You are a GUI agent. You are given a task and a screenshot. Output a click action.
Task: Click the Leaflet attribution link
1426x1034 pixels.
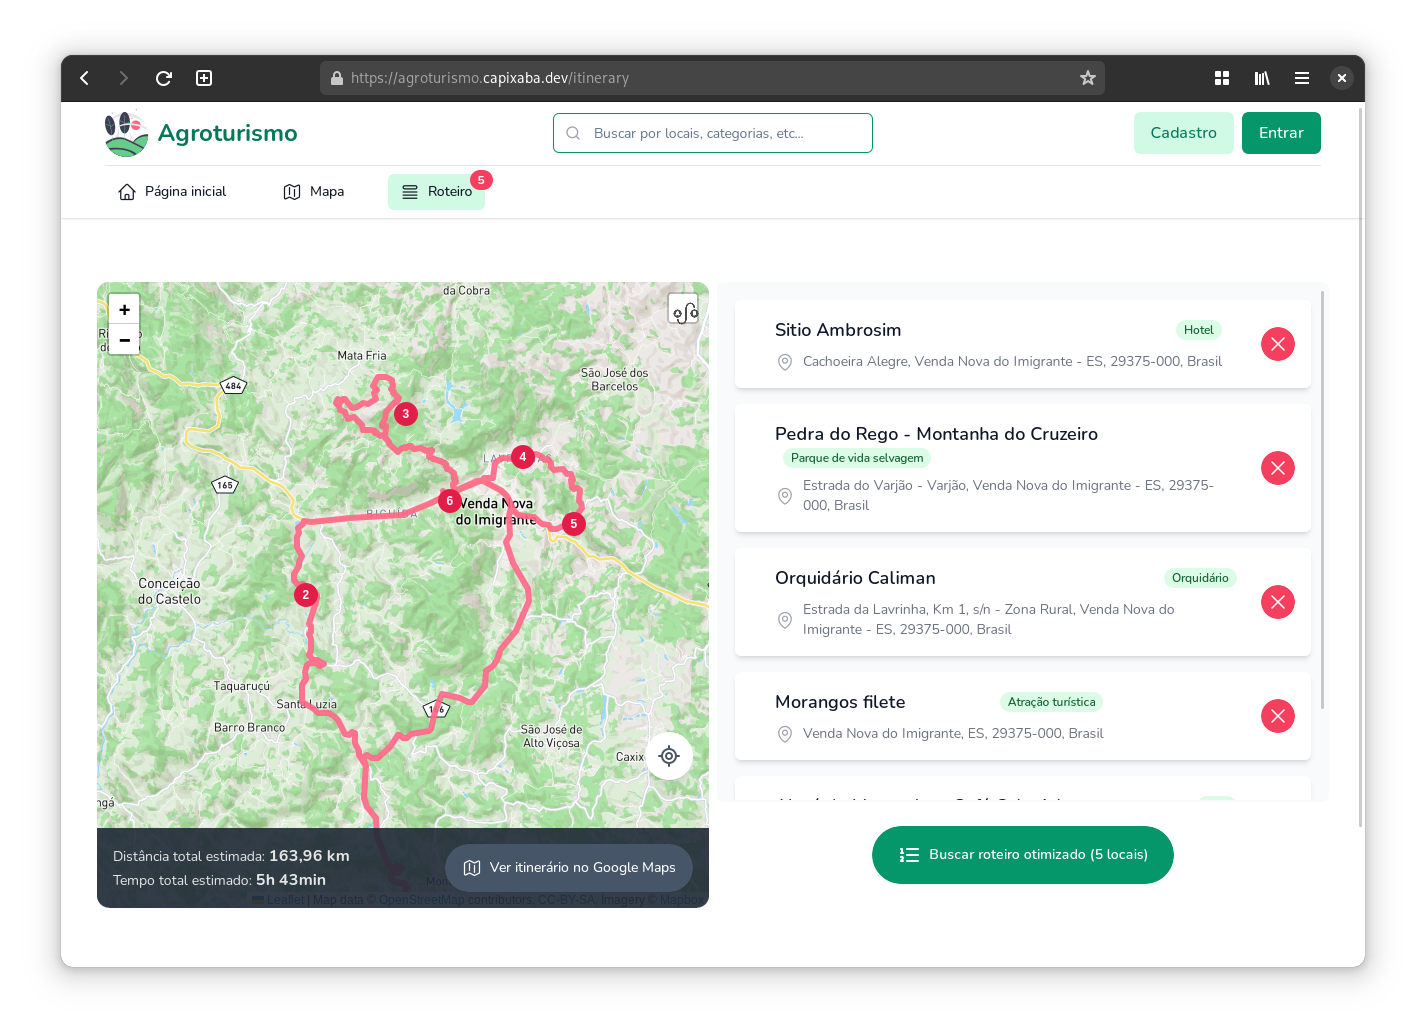pos(285,900)
